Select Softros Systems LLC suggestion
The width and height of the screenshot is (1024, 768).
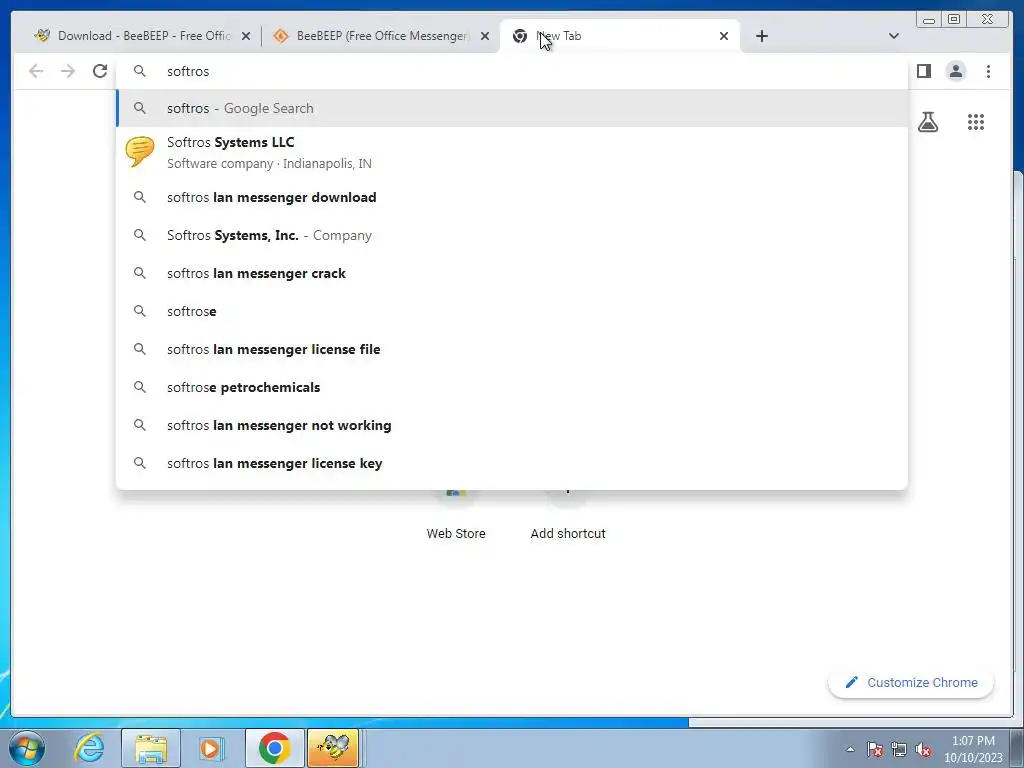(512, 152)
